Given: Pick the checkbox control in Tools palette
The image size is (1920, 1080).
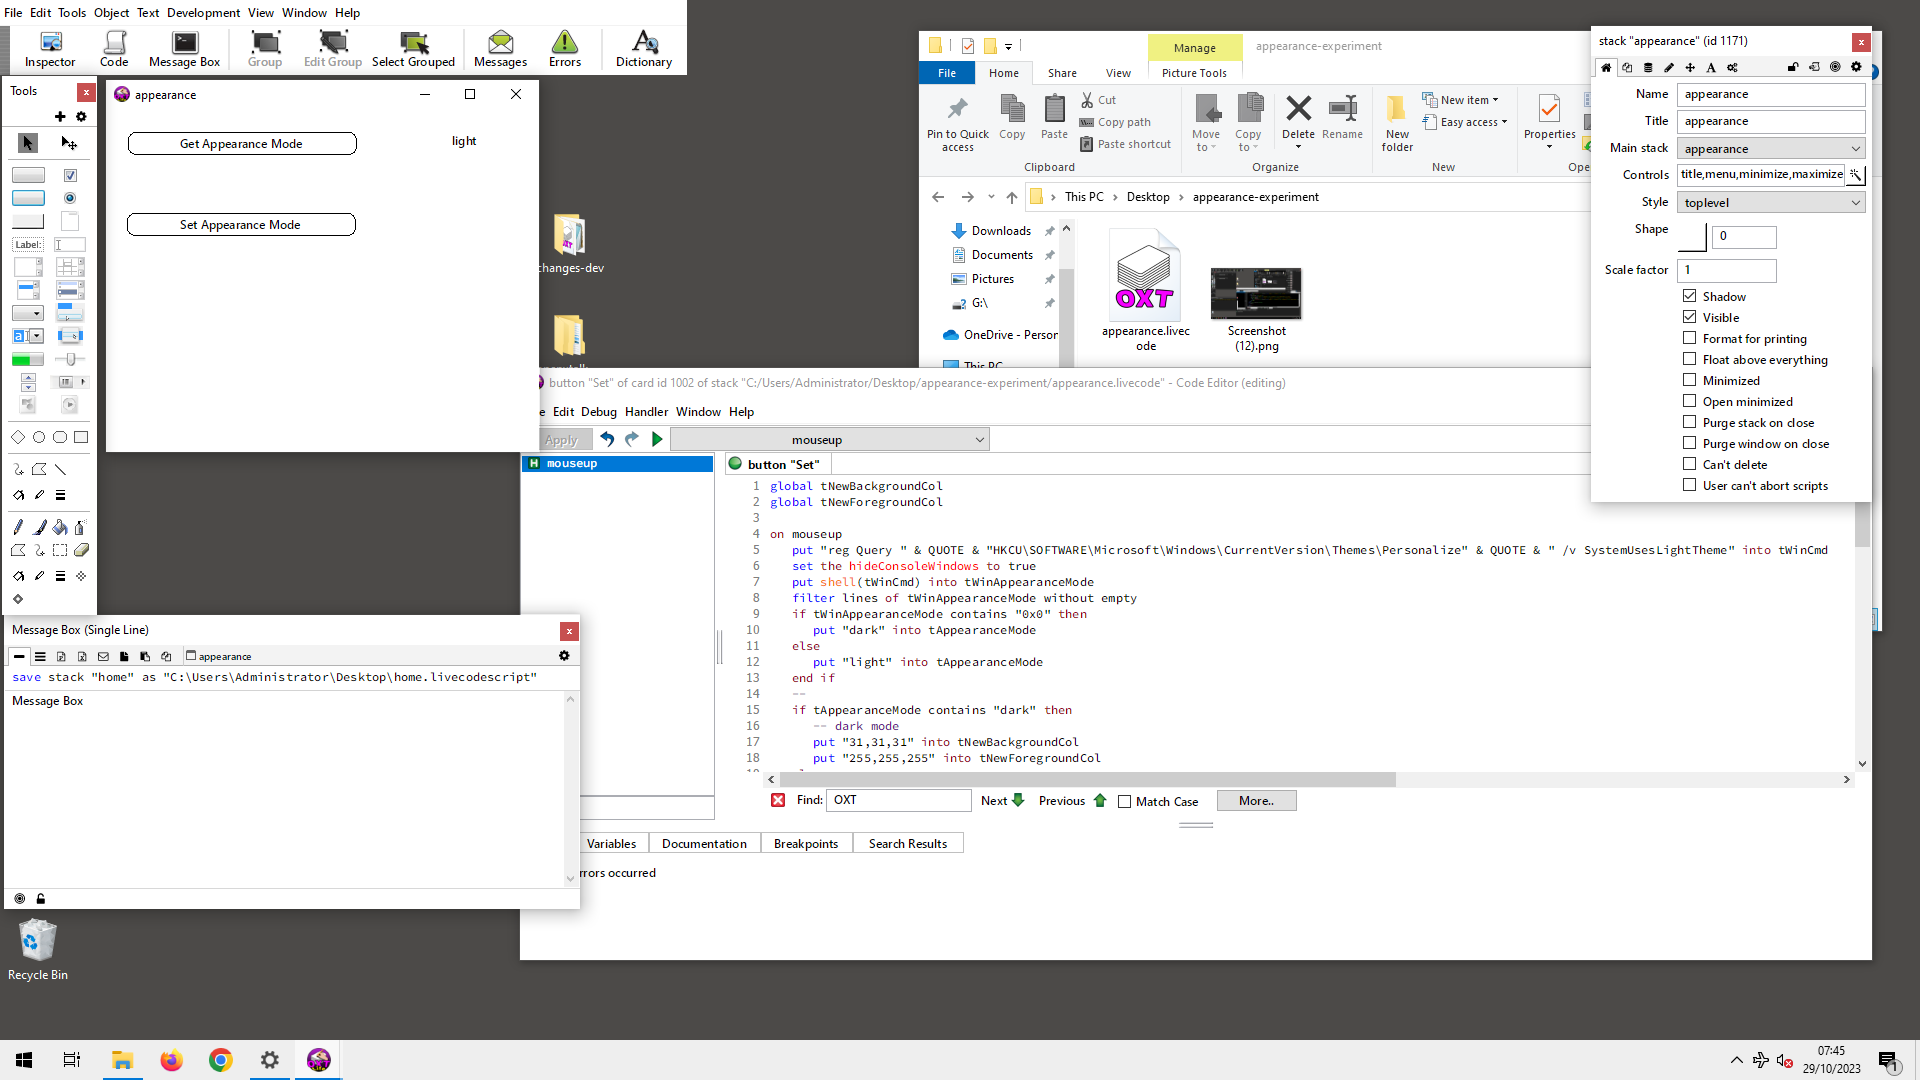Looking at the screenshot, I should [70, 175].
